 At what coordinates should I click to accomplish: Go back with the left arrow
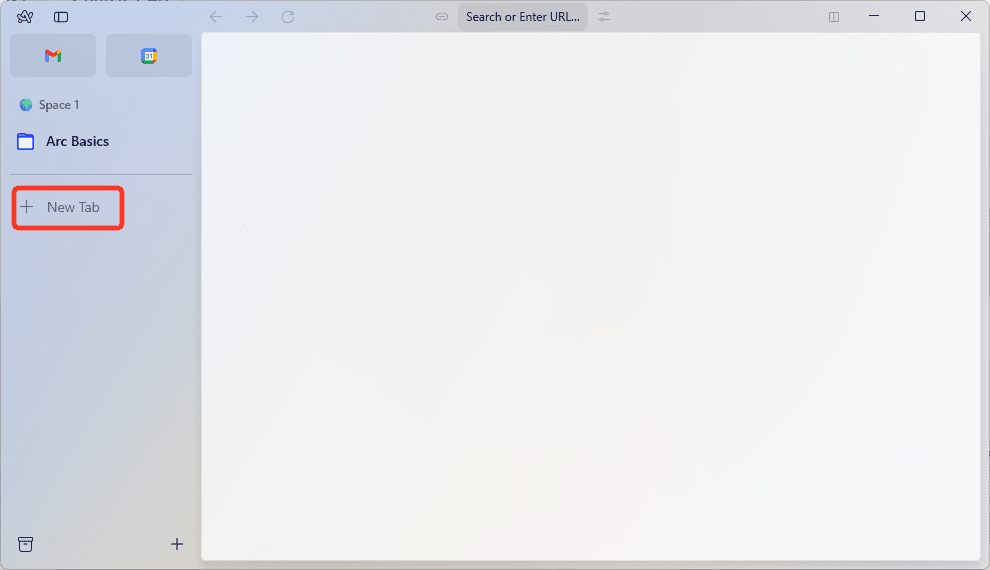tap(216, 17)
